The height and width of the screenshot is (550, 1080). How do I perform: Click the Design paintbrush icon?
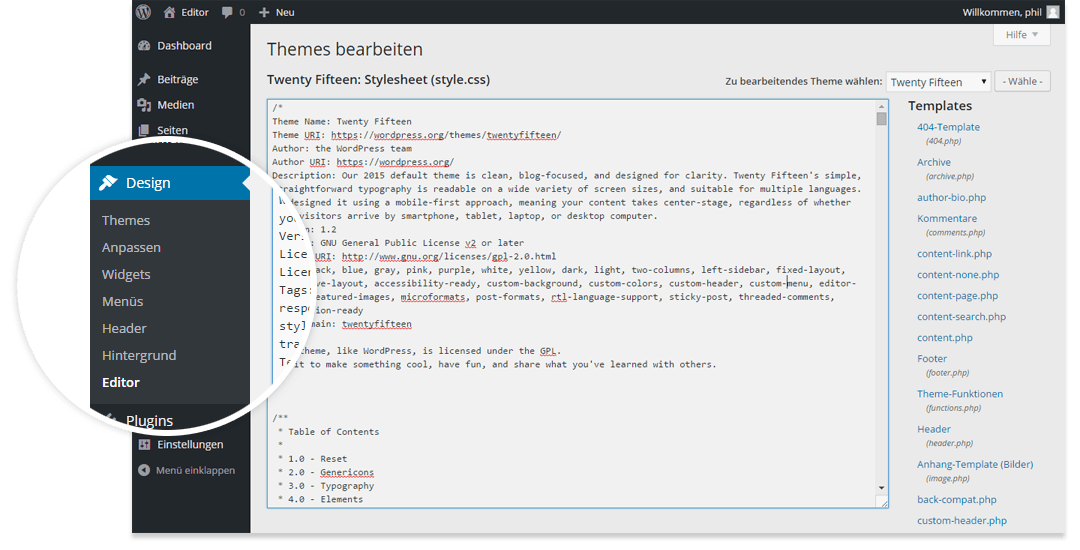108,182
